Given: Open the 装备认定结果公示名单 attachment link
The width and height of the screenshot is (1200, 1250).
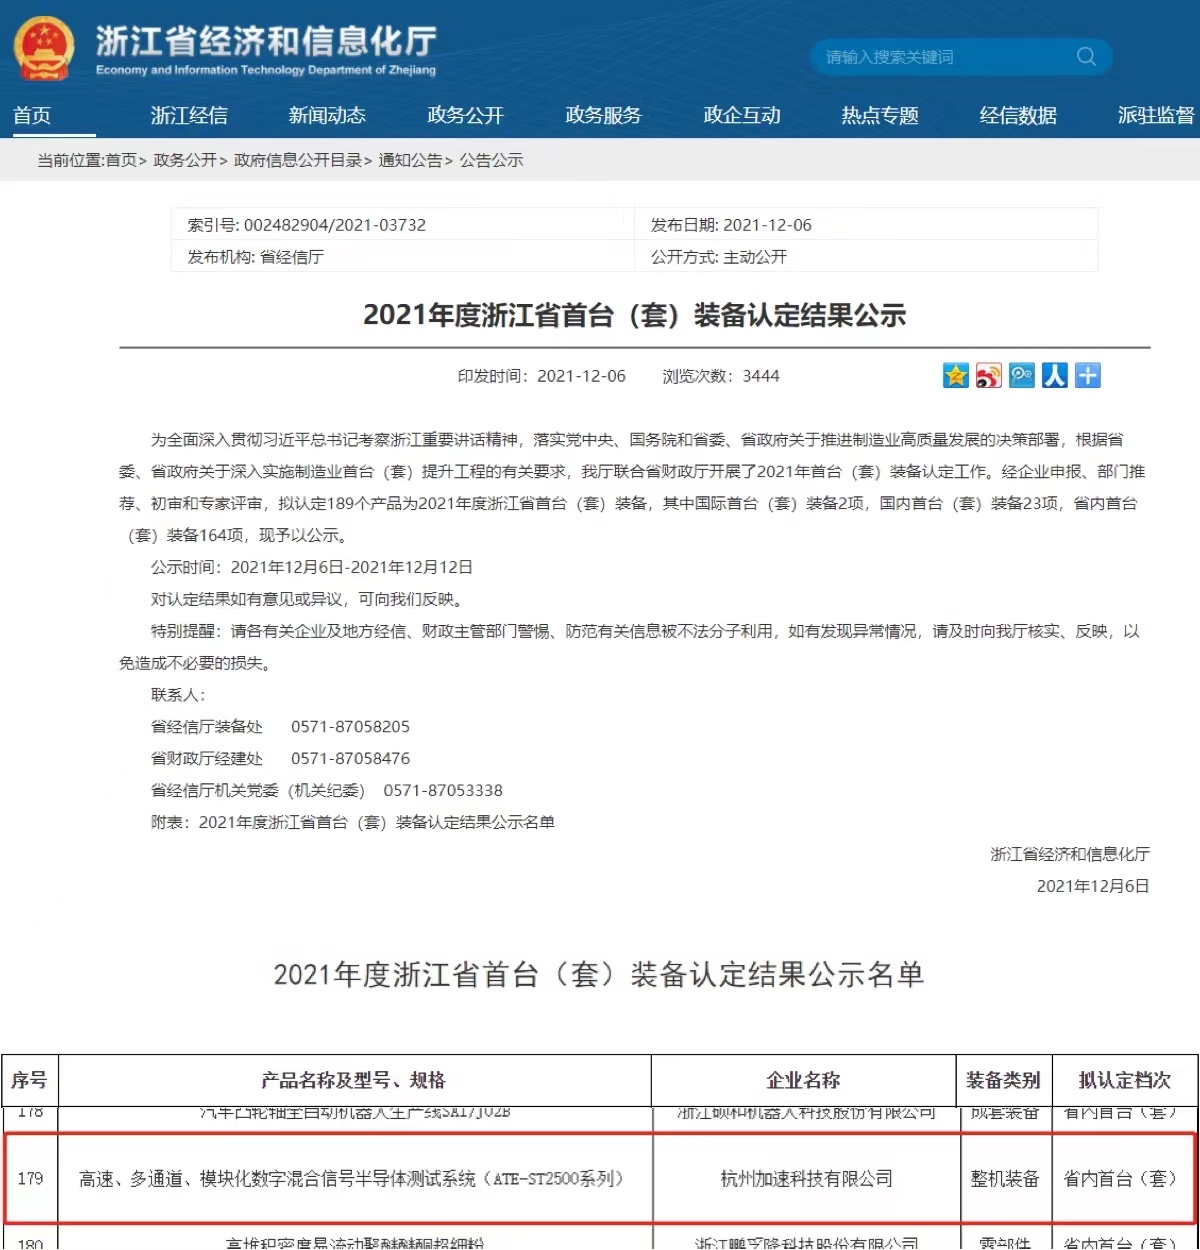Looking at the screenshot, I should coord(380,822).
